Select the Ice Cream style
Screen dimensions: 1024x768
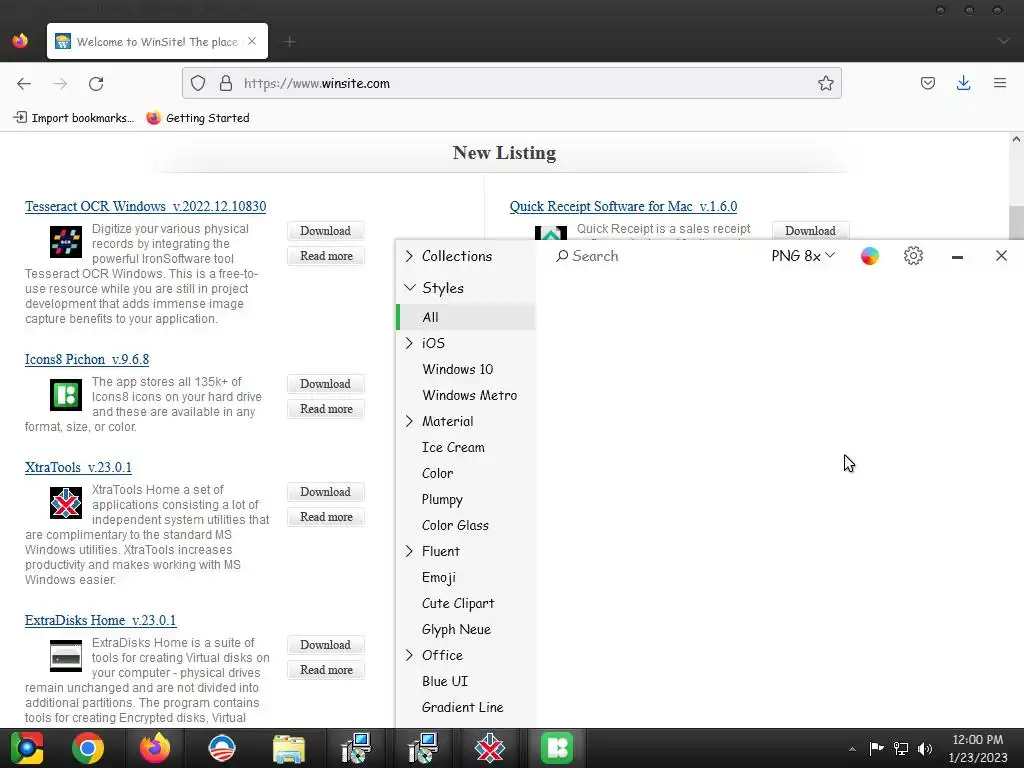click(x=466, y=447)
